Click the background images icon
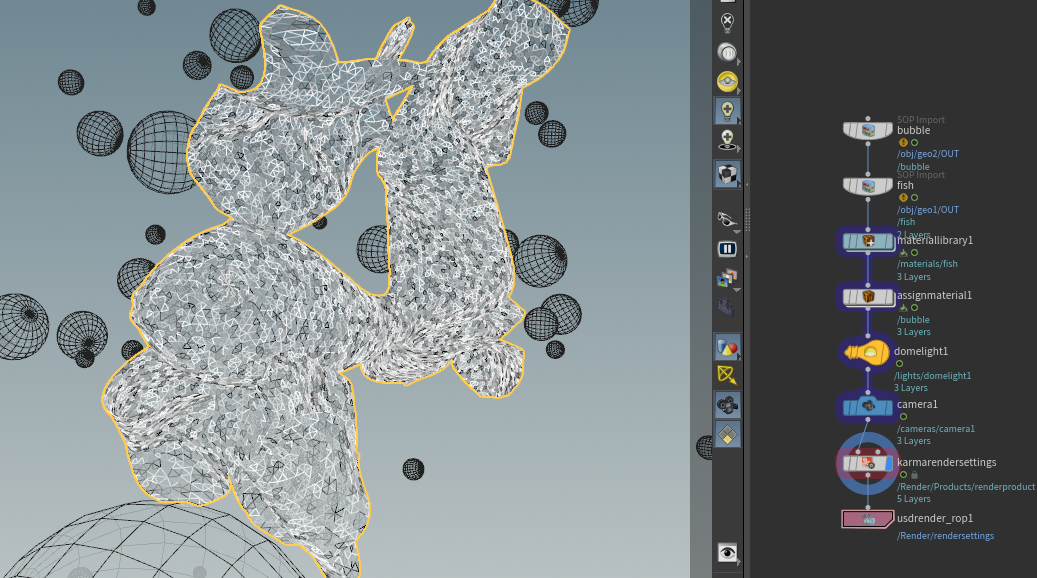The width and height of the screenshot is (1037, 578). point(726,278)
